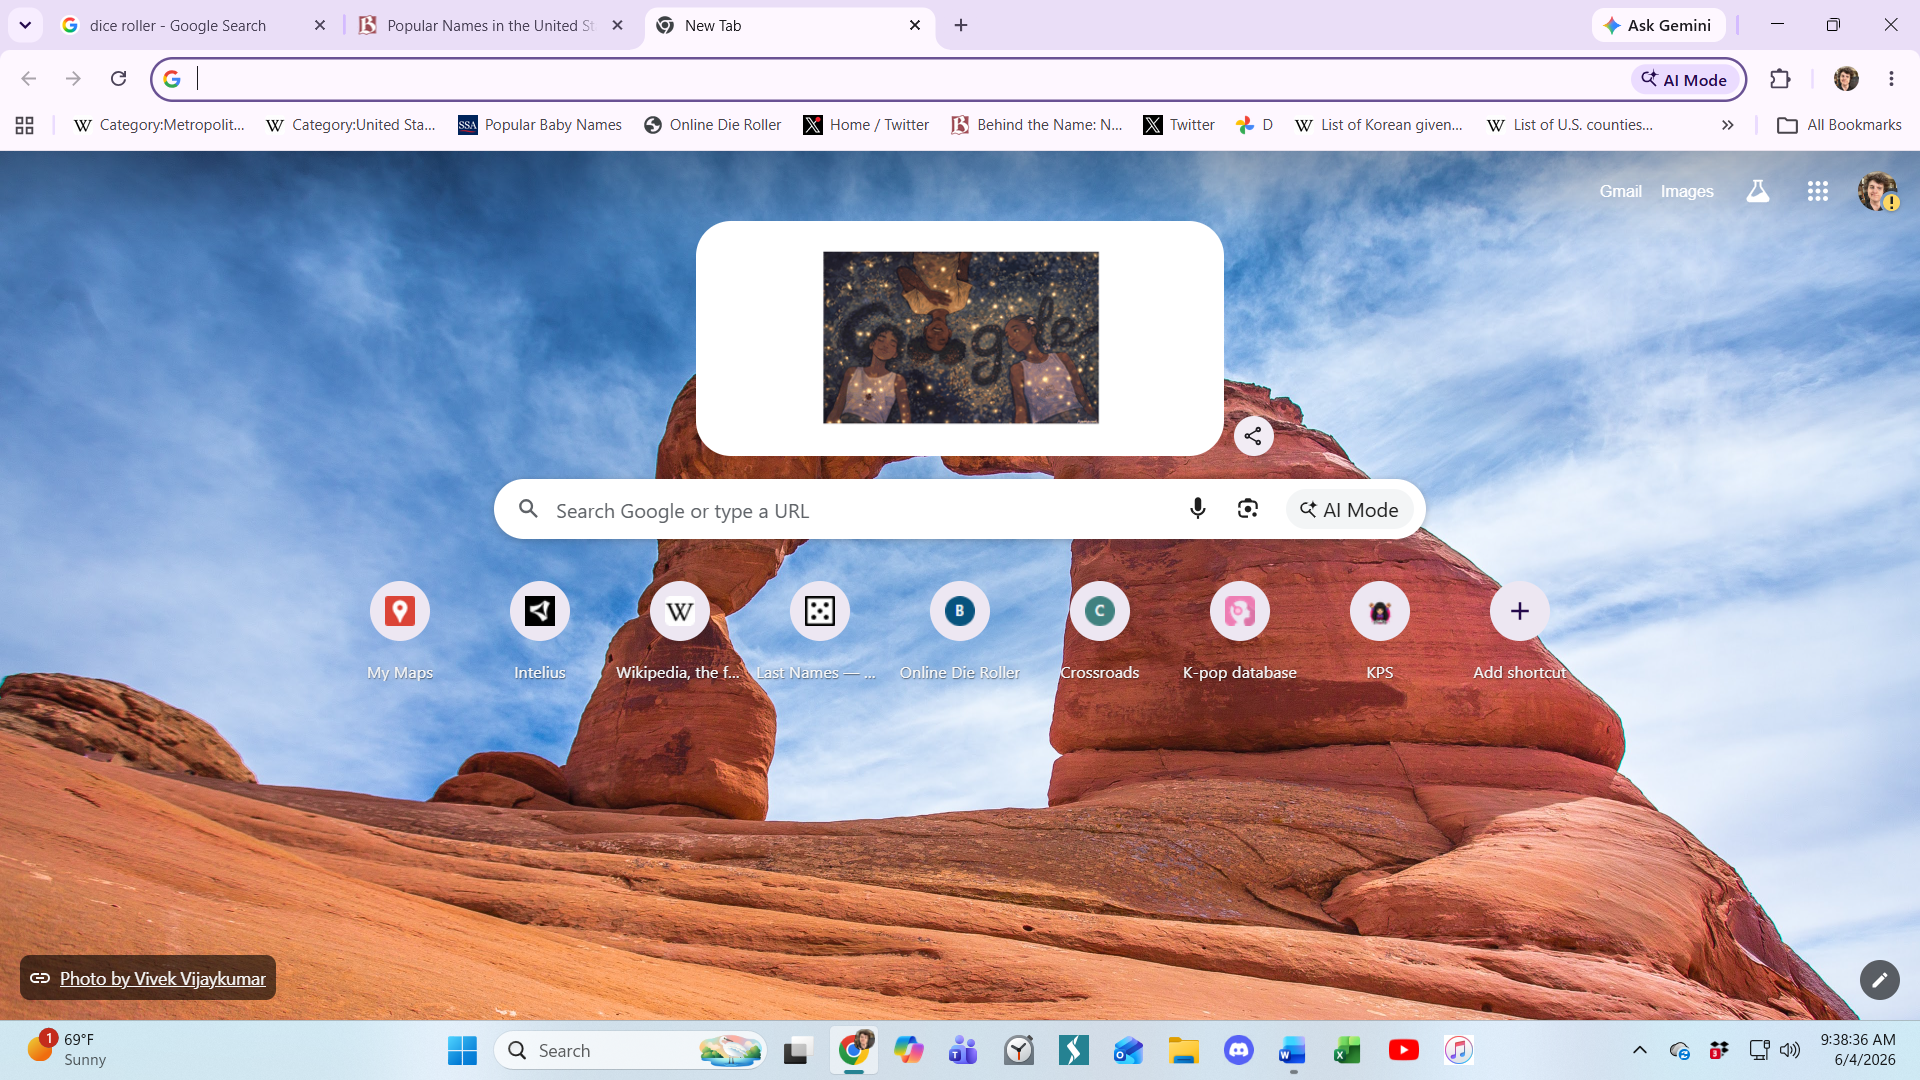1920x1080 pixels.
Task: Open the Last Names shortcut
Action: tap(819, 632)
